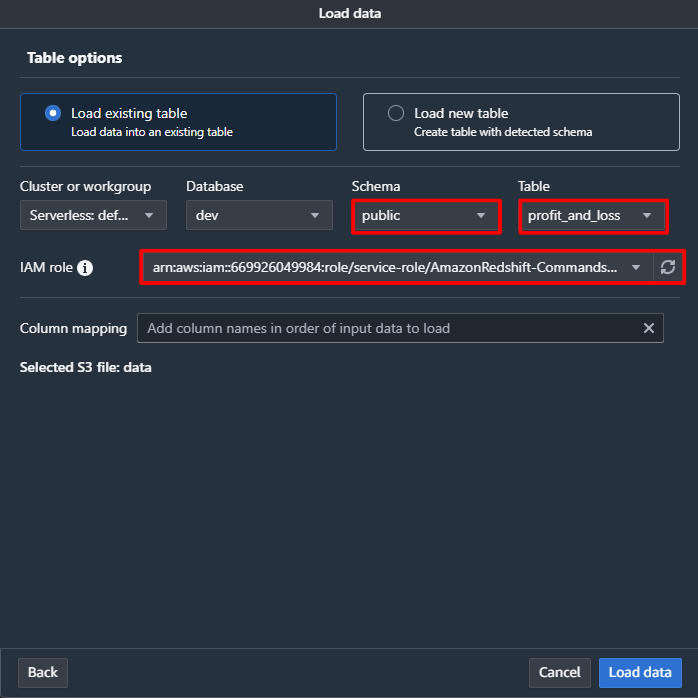This screenshot has height=698, width=698.
Task: Go Back to the previous step
Action: click(x=43, y=672)
